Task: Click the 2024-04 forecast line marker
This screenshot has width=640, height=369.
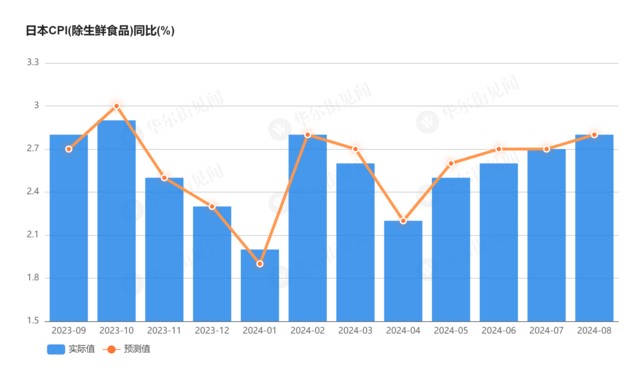Action: click(x=403, y=221)
